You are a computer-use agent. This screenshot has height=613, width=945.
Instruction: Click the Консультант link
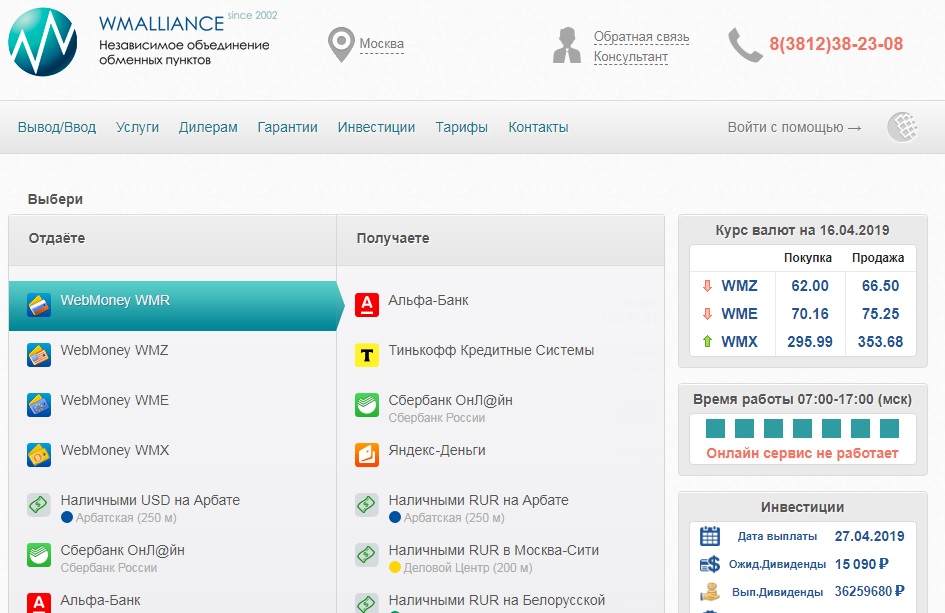(x=630, y=57)
